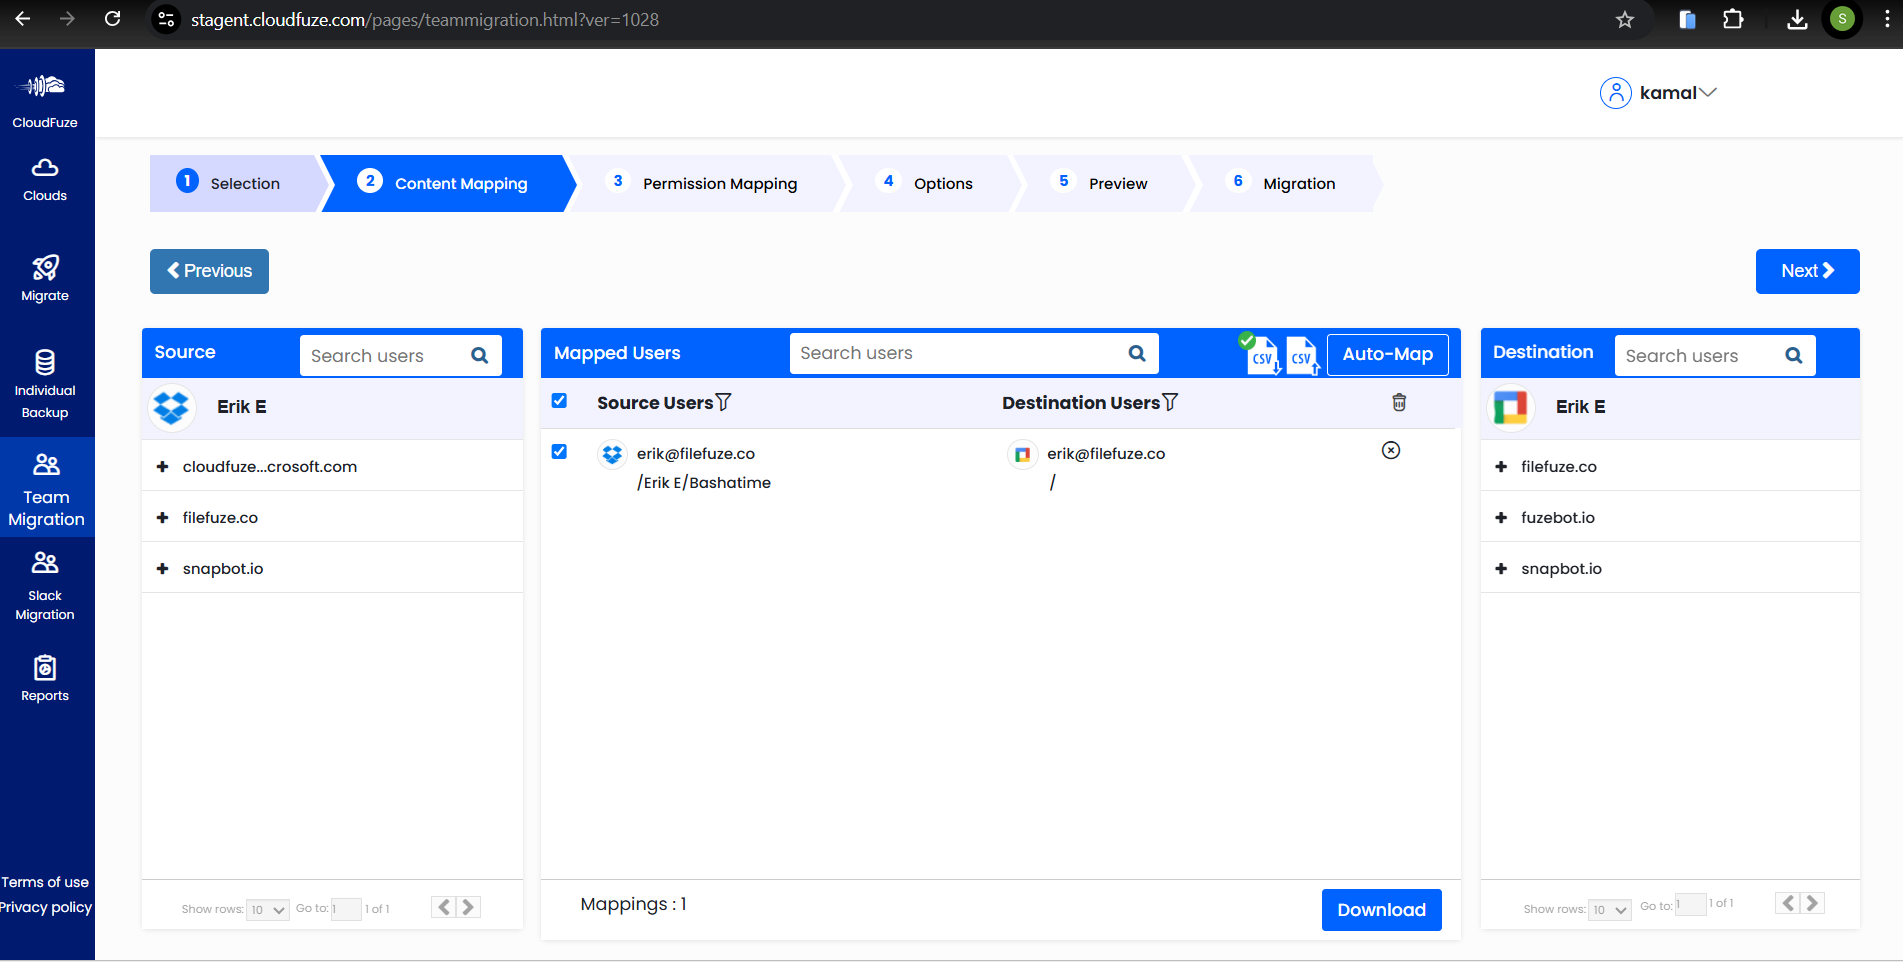The image size is (1903, 962).
Task: Go to Migration step
Action: (1285, 183)
